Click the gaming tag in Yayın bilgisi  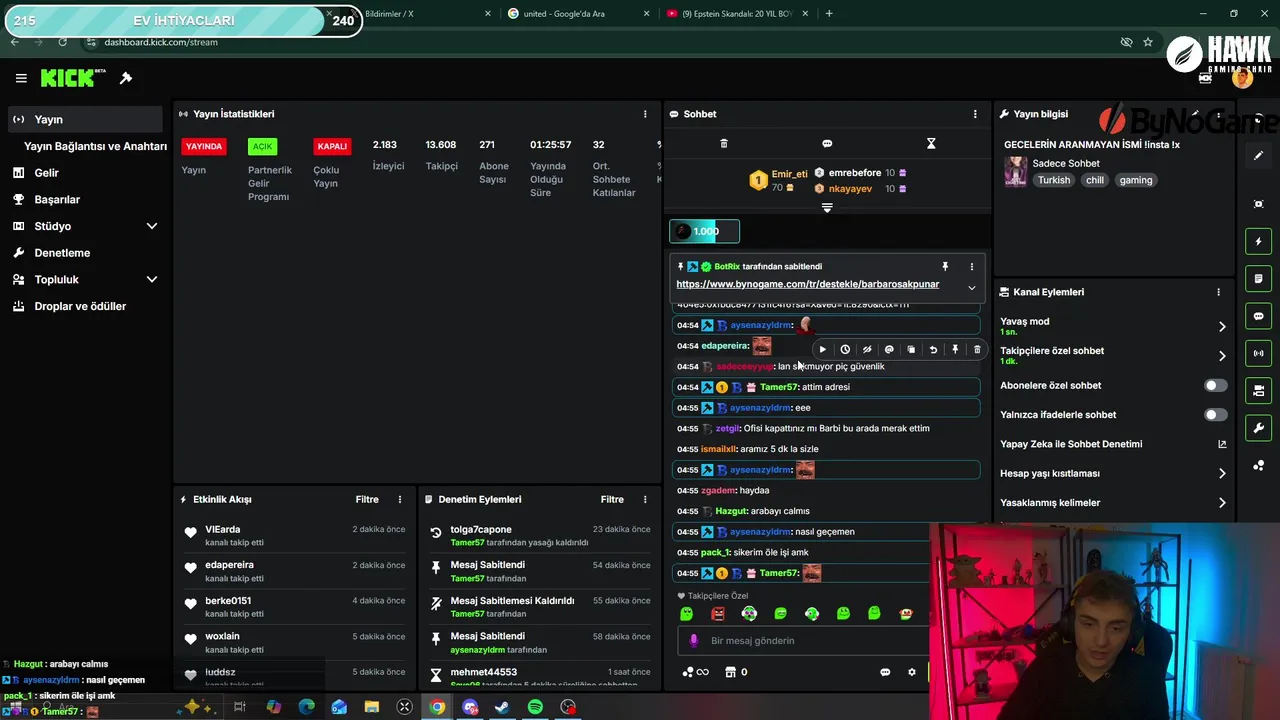coord(1136,180)
